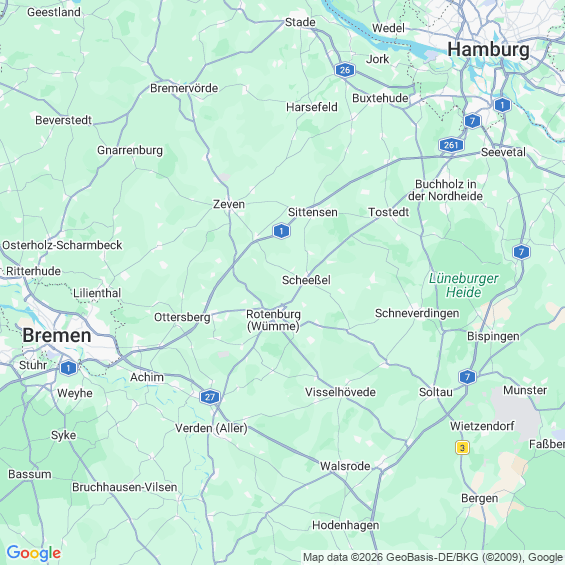This screenshot has width=565, height=565.
Task: Select the Bremen city label
Action: [x=57, y=335]
